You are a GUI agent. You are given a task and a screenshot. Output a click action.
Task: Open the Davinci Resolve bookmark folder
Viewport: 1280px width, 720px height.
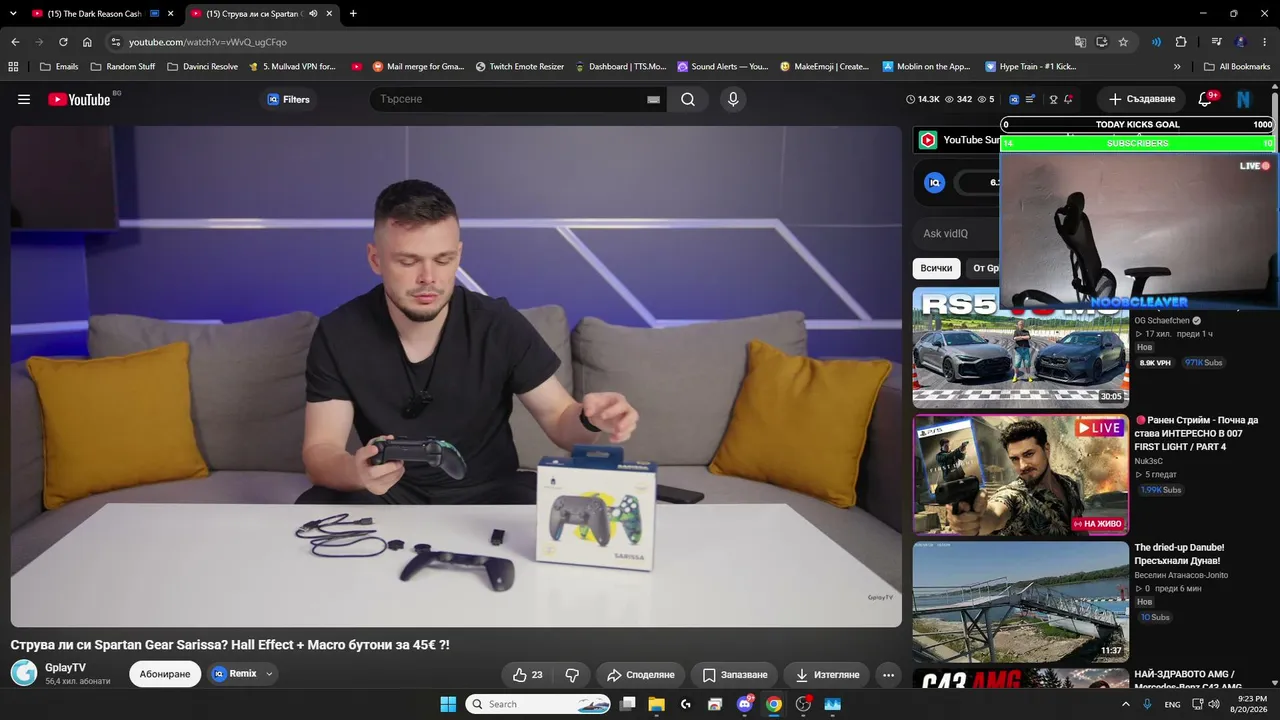[x=203, y=67]
